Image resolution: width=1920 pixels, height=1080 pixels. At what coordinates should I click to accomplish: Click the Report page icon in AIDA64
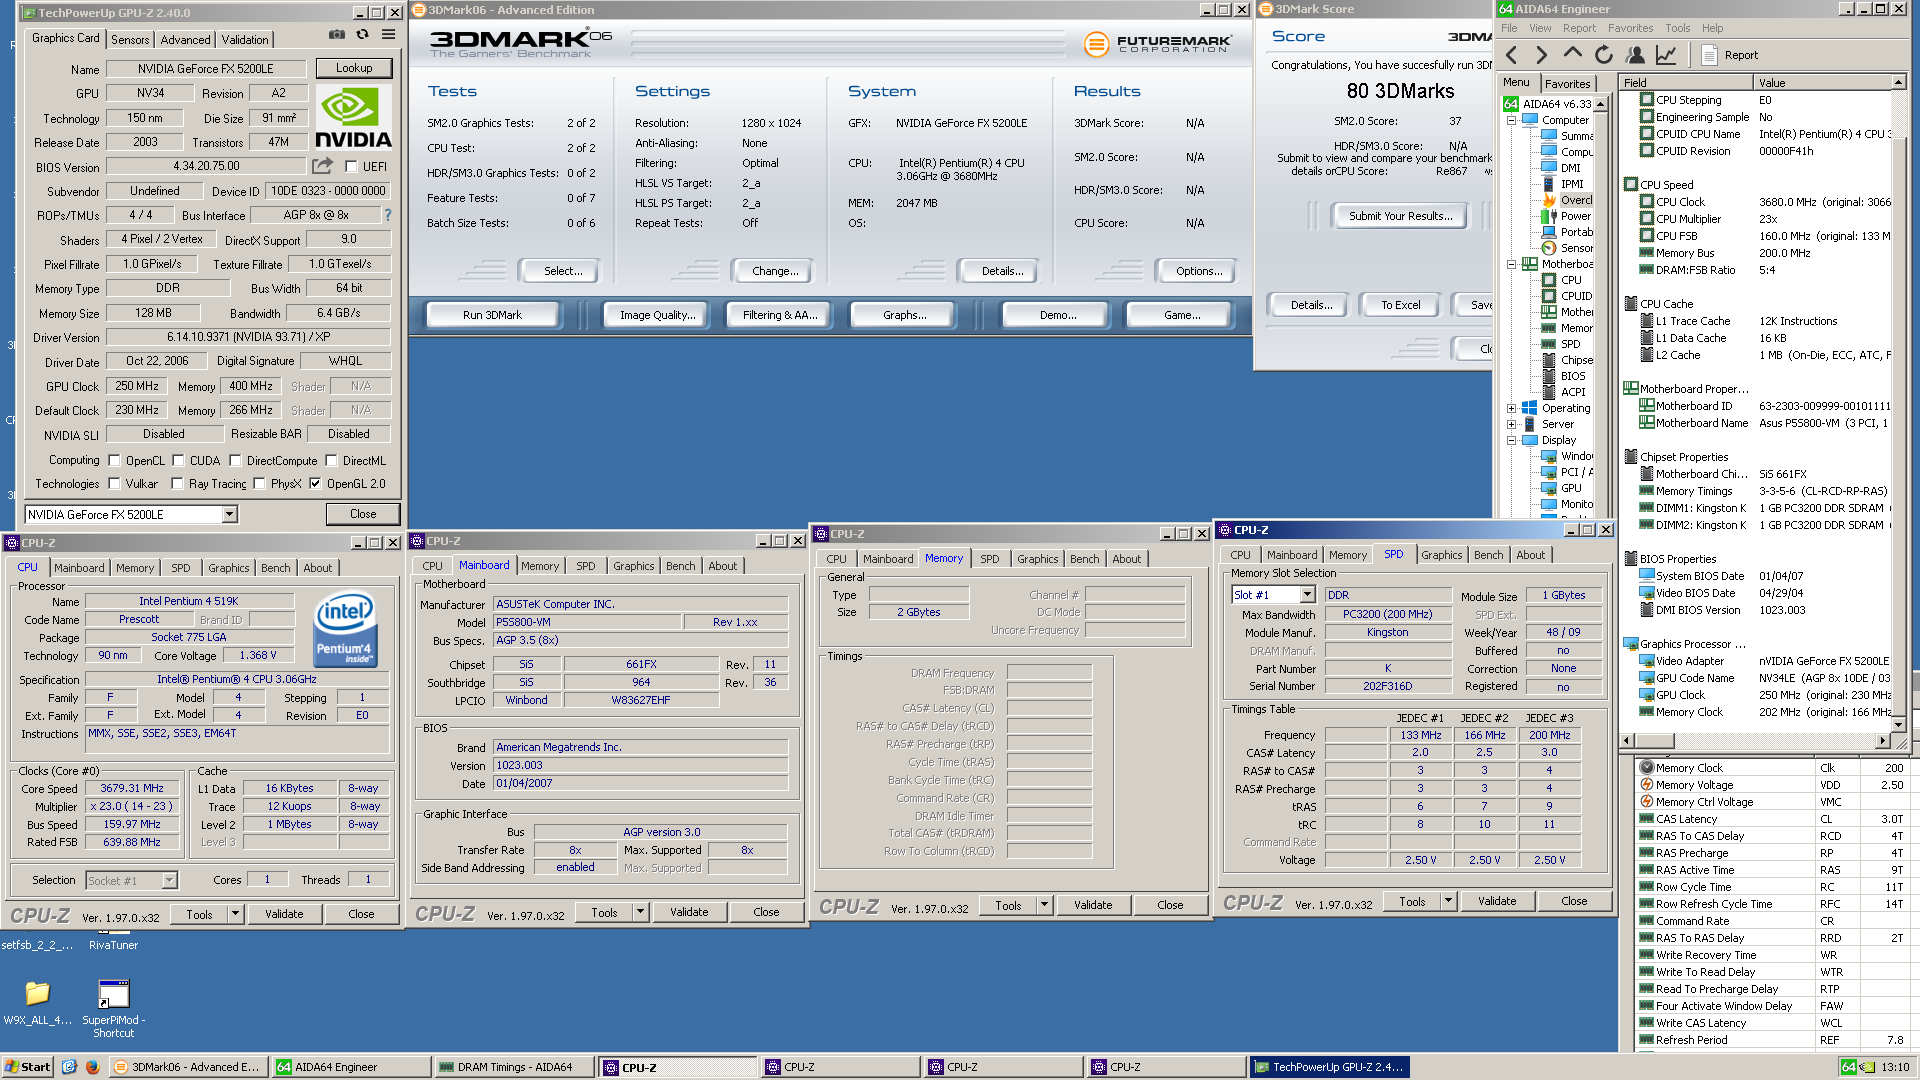pos(1709,55)
